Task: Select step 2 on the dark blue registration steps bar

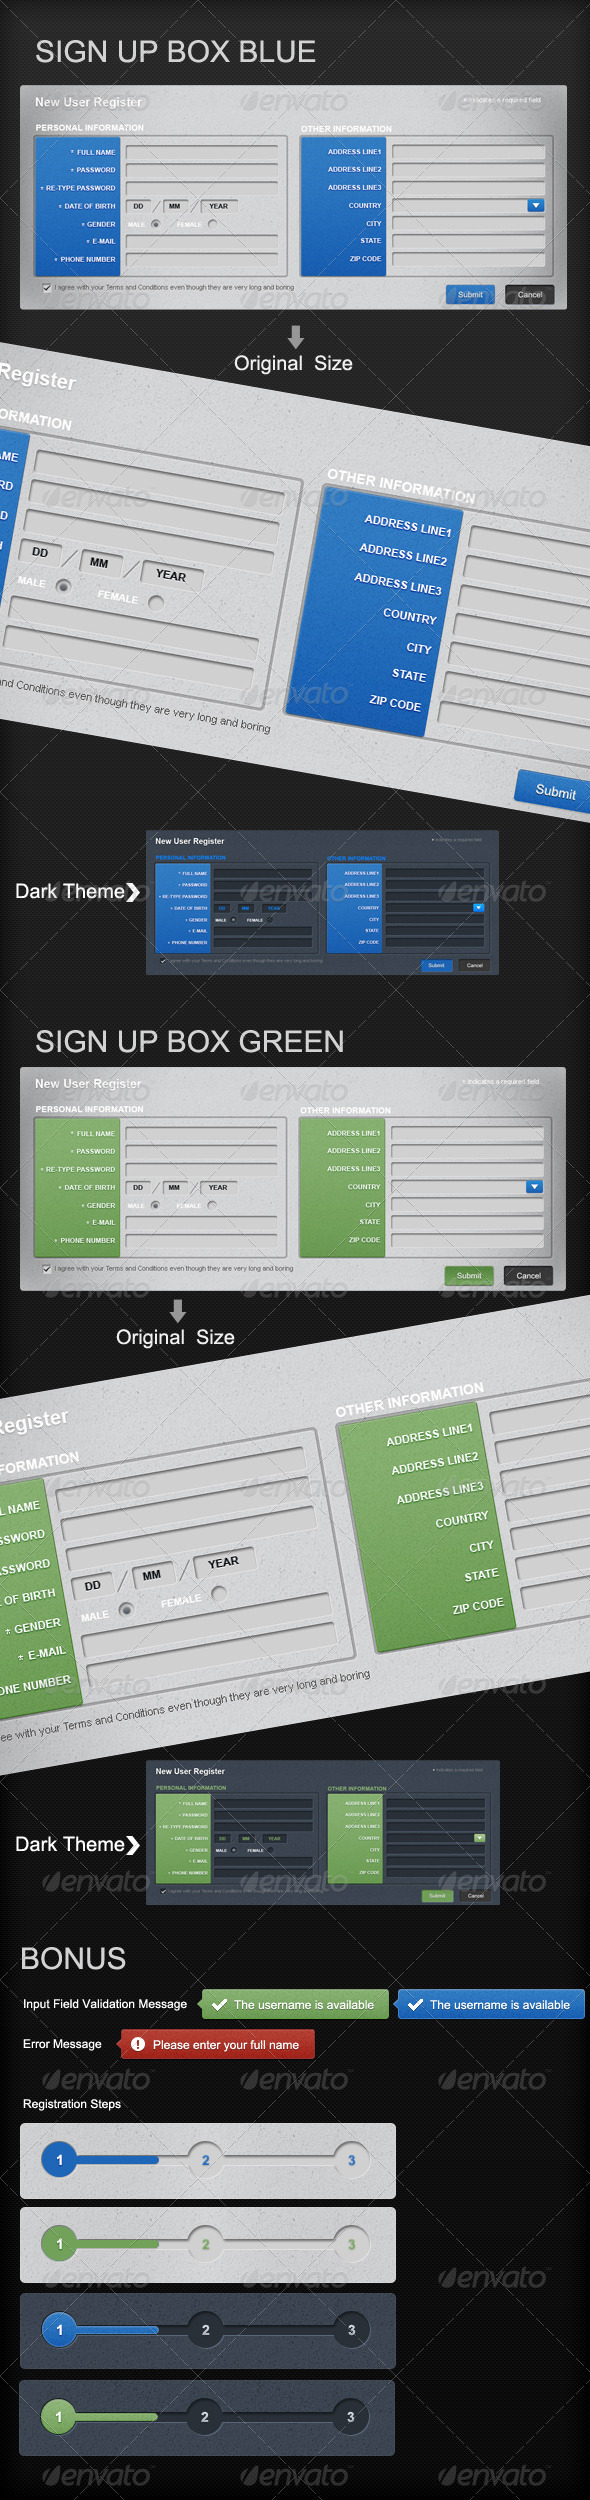Action: (205, 2330)
